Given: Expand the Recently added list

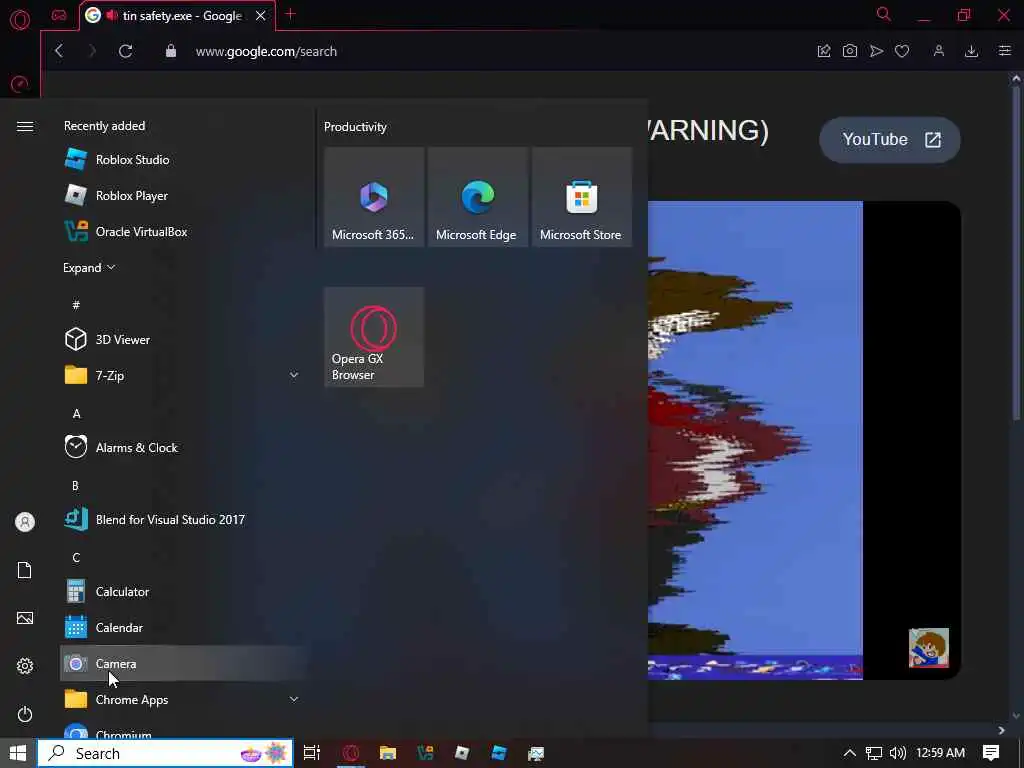Looking at the screenshot, I should pyautogui.click(x=89, y=268).
